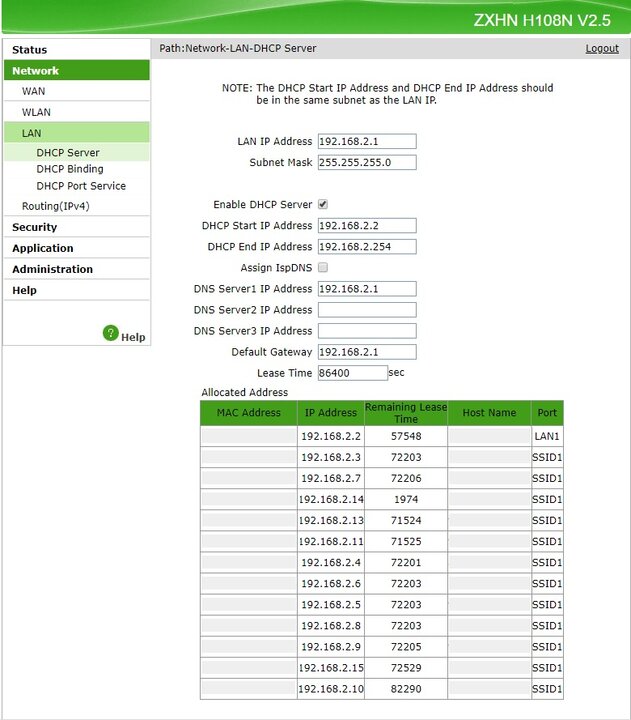
Task: Toggle the Enable DHCP Server checkbox
Action: (323, 204)
